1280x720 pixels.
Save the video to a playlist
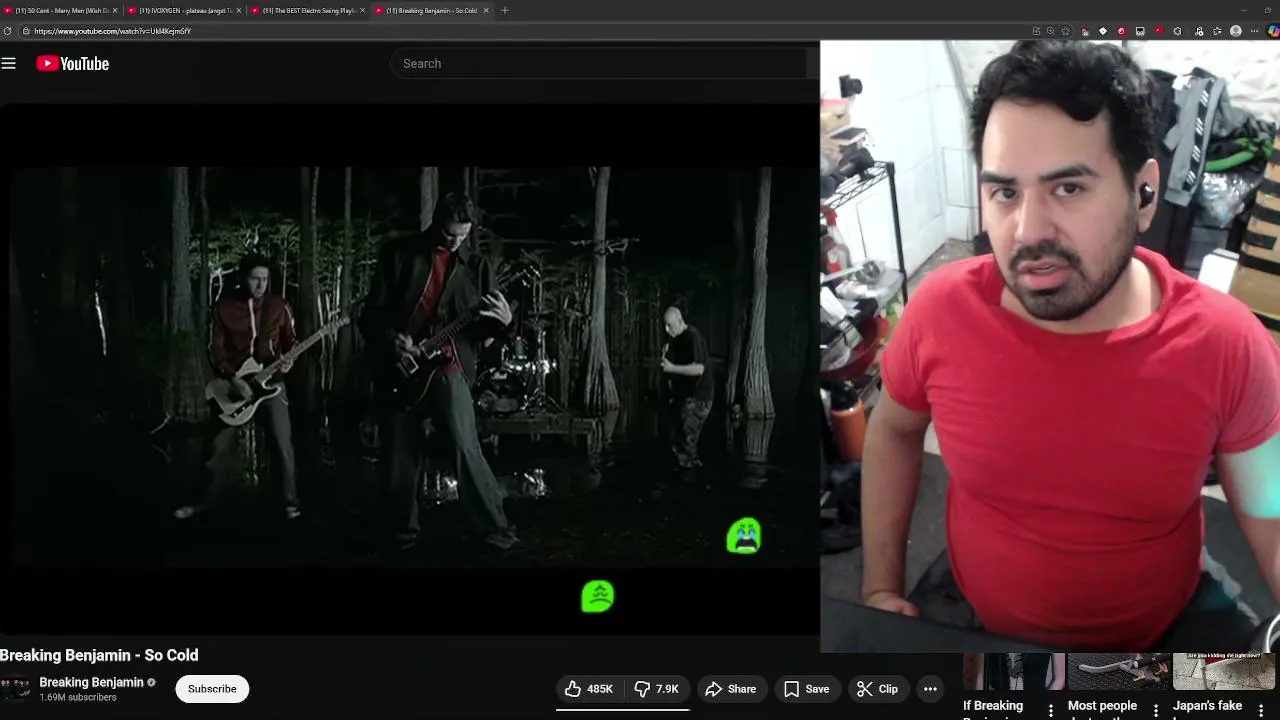[806, 689]
